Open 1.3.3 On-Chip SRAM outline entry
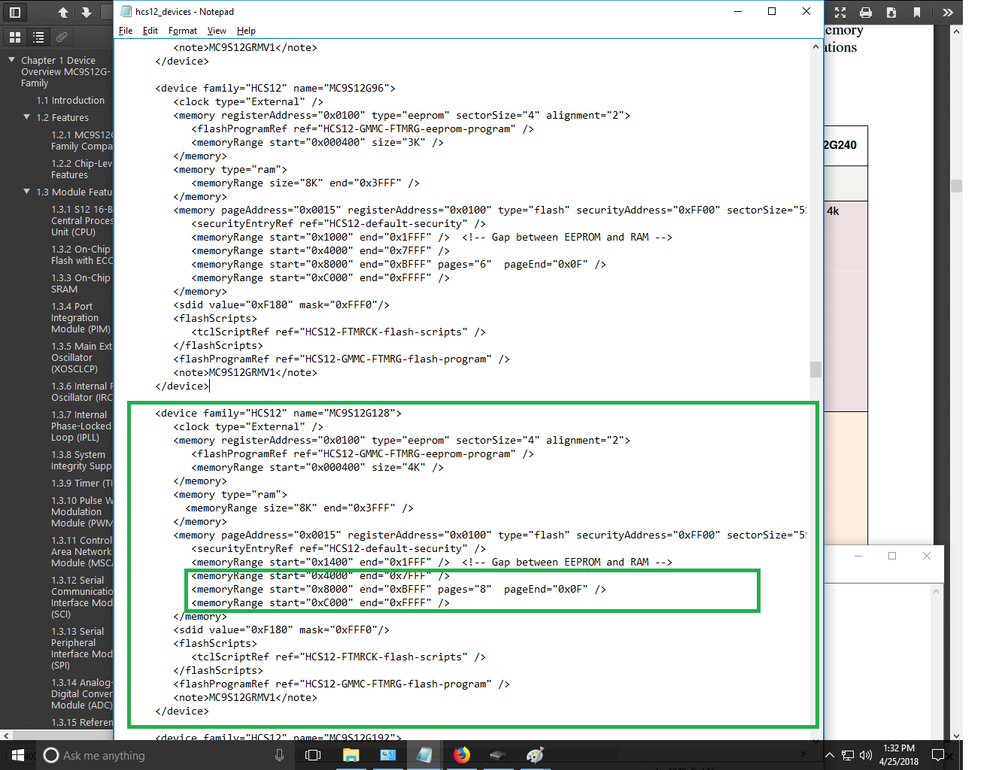The image size is (999, 770). (x=81, y=283)
